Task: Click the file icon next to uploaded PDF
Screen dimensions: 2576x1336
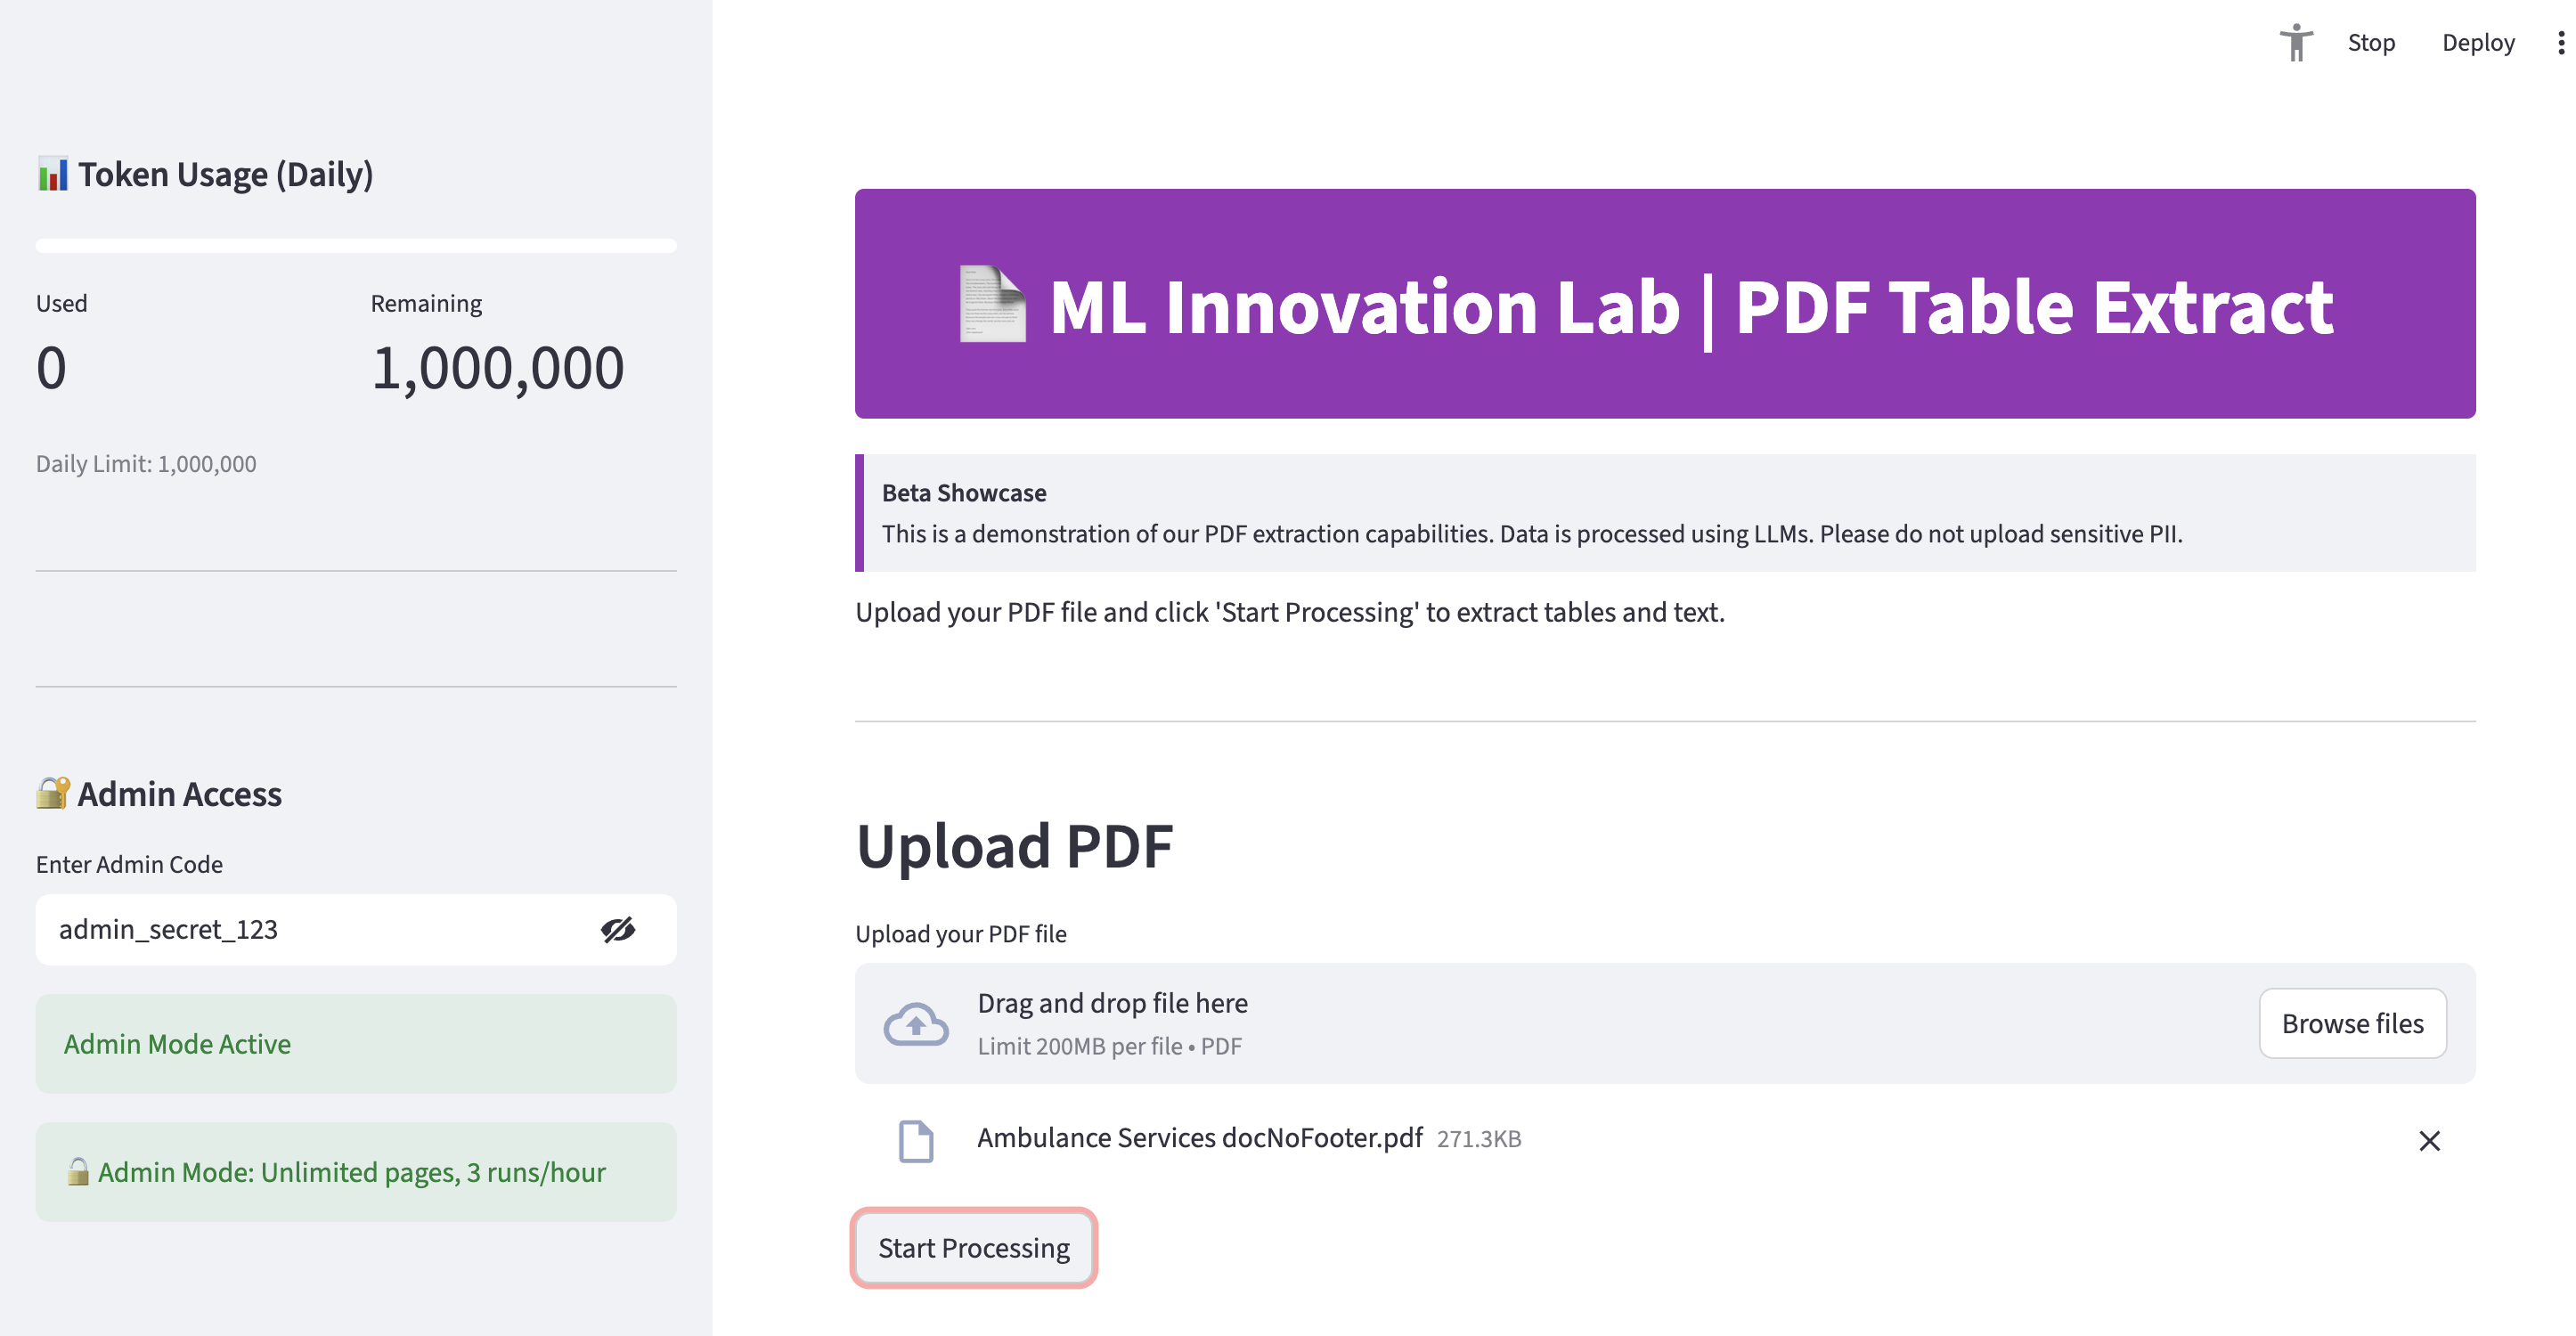Action: tap(916, 1141)
